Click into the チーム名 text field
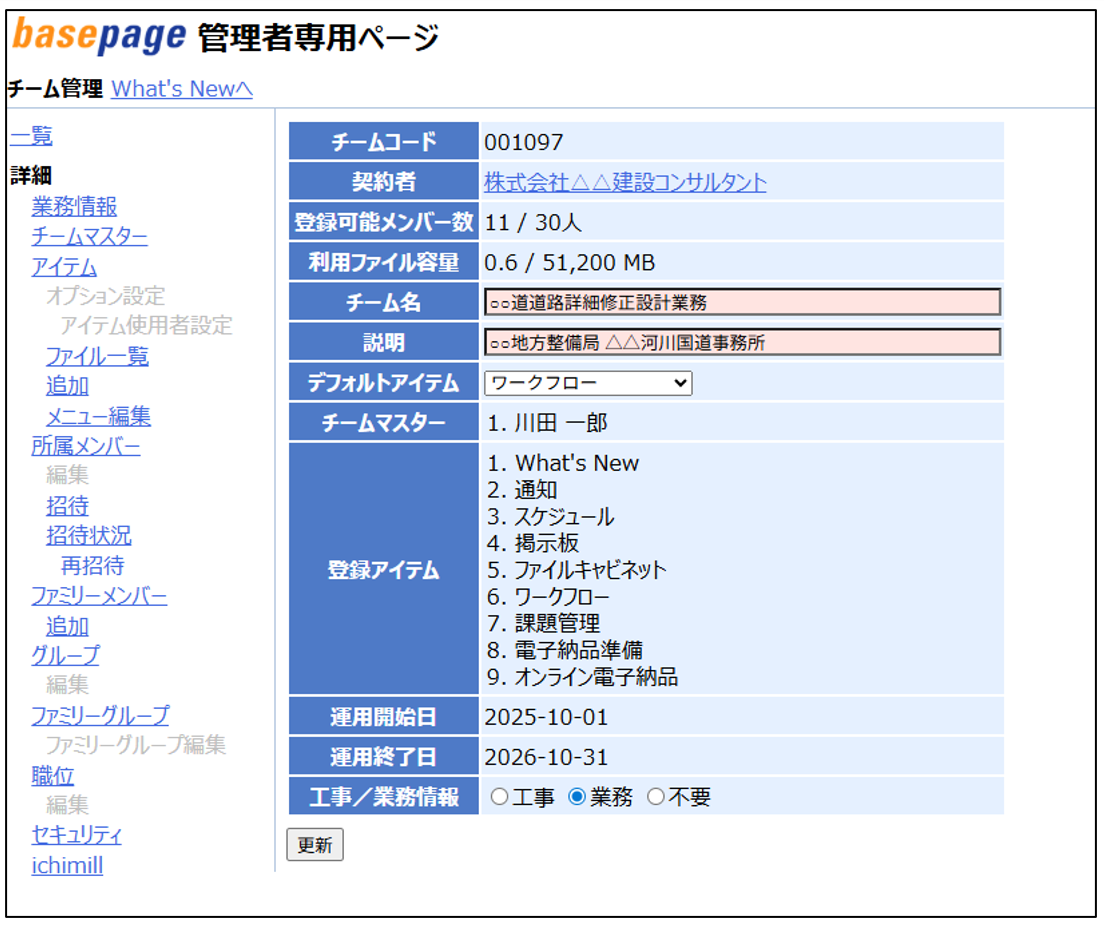The width and height of the screenshot is (1104, 927). (x=741, y=303)
